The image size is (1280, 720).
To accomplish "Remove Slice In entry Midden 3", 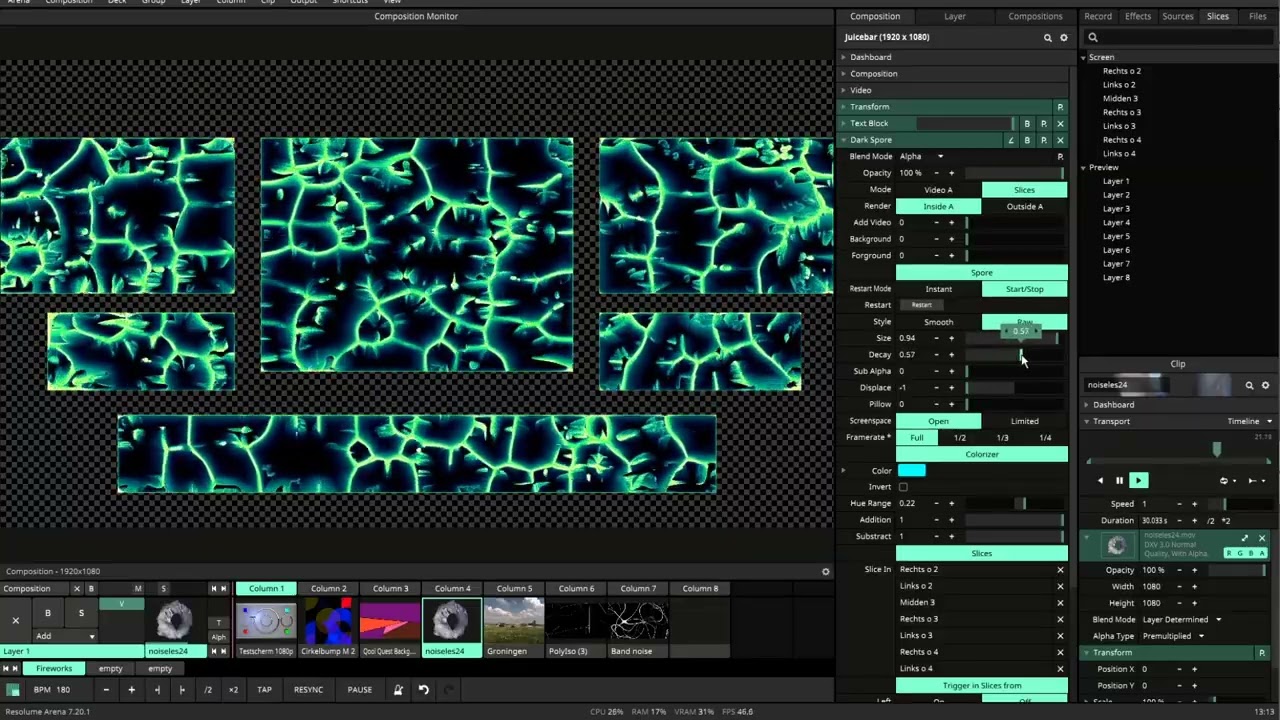I will 1060,603.
